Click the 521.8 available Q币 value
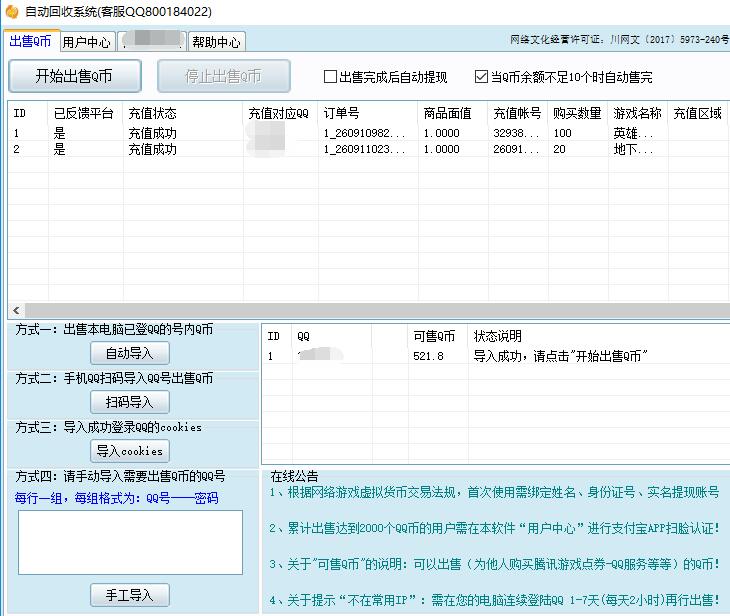730x616 pixels. [428, 356]
